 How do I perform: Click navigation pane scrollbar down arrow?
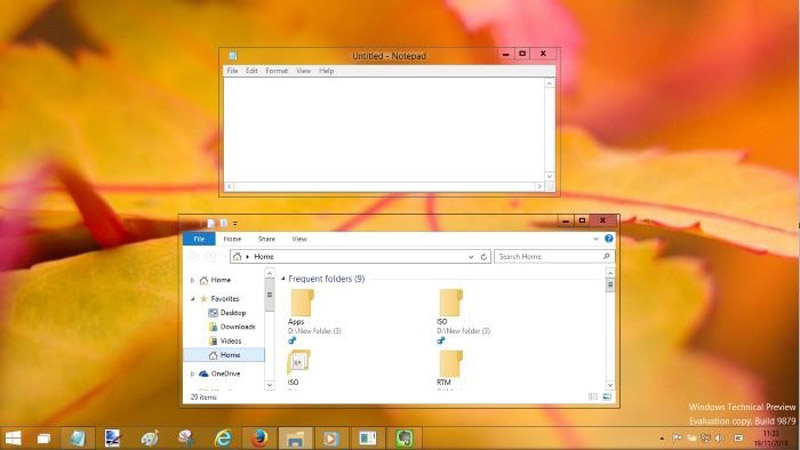[269, 385]
